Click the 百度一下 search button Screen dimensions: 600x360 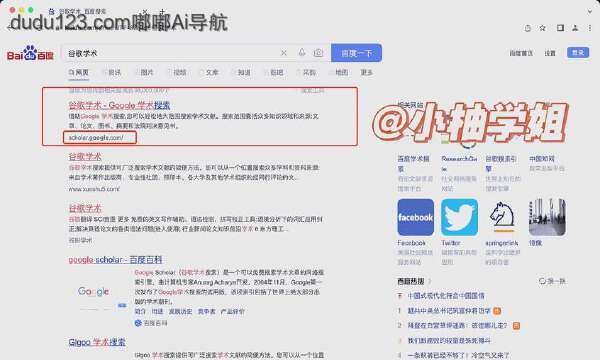356,53
